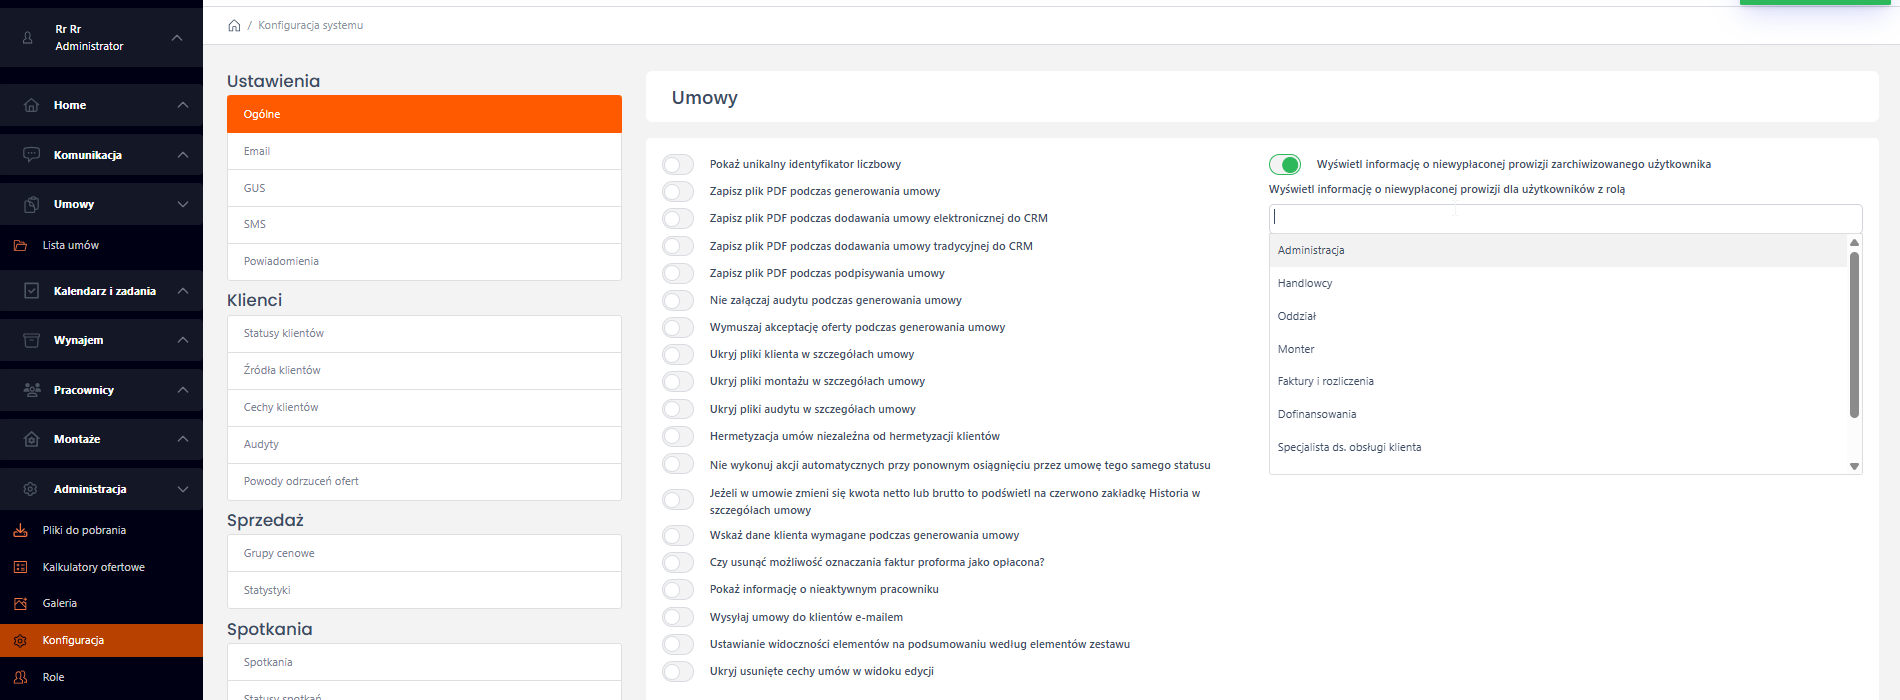Click the Role user icon in sidebar
Image resolution: width=1900 pixels, height=700 pixels.
tap(20, 677)
